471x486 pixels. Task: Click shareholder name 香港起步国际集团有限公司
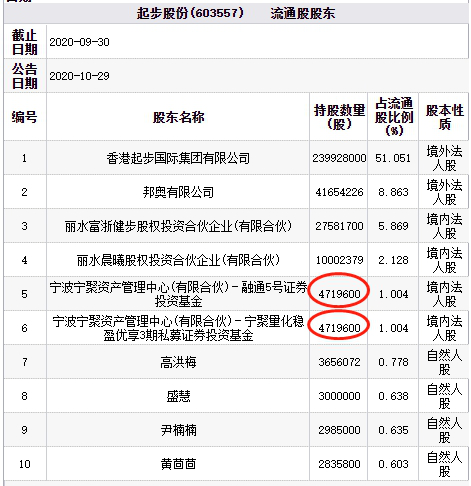click(178, 158)
